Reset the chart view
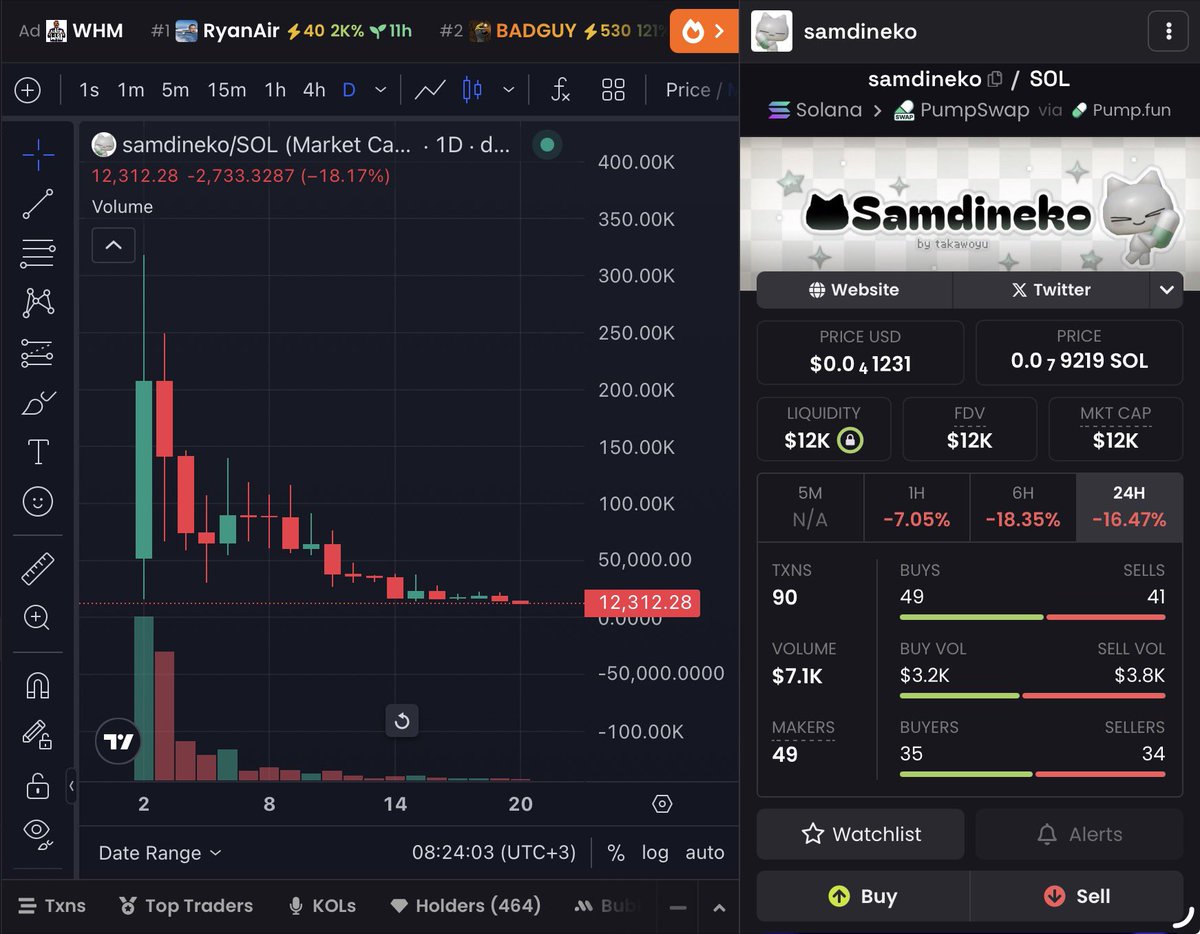Screen dimensions: 1200x934 (x=402, y=720)
